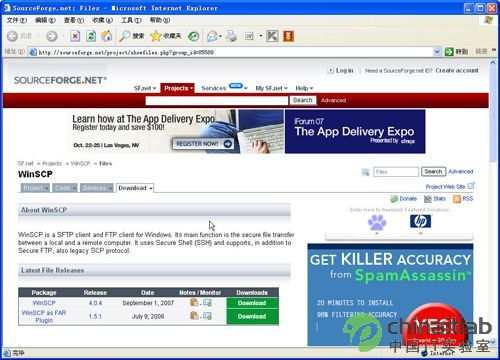Click monitor package icon for WinSCP row

pyautogui.click(x=207, y=303)
